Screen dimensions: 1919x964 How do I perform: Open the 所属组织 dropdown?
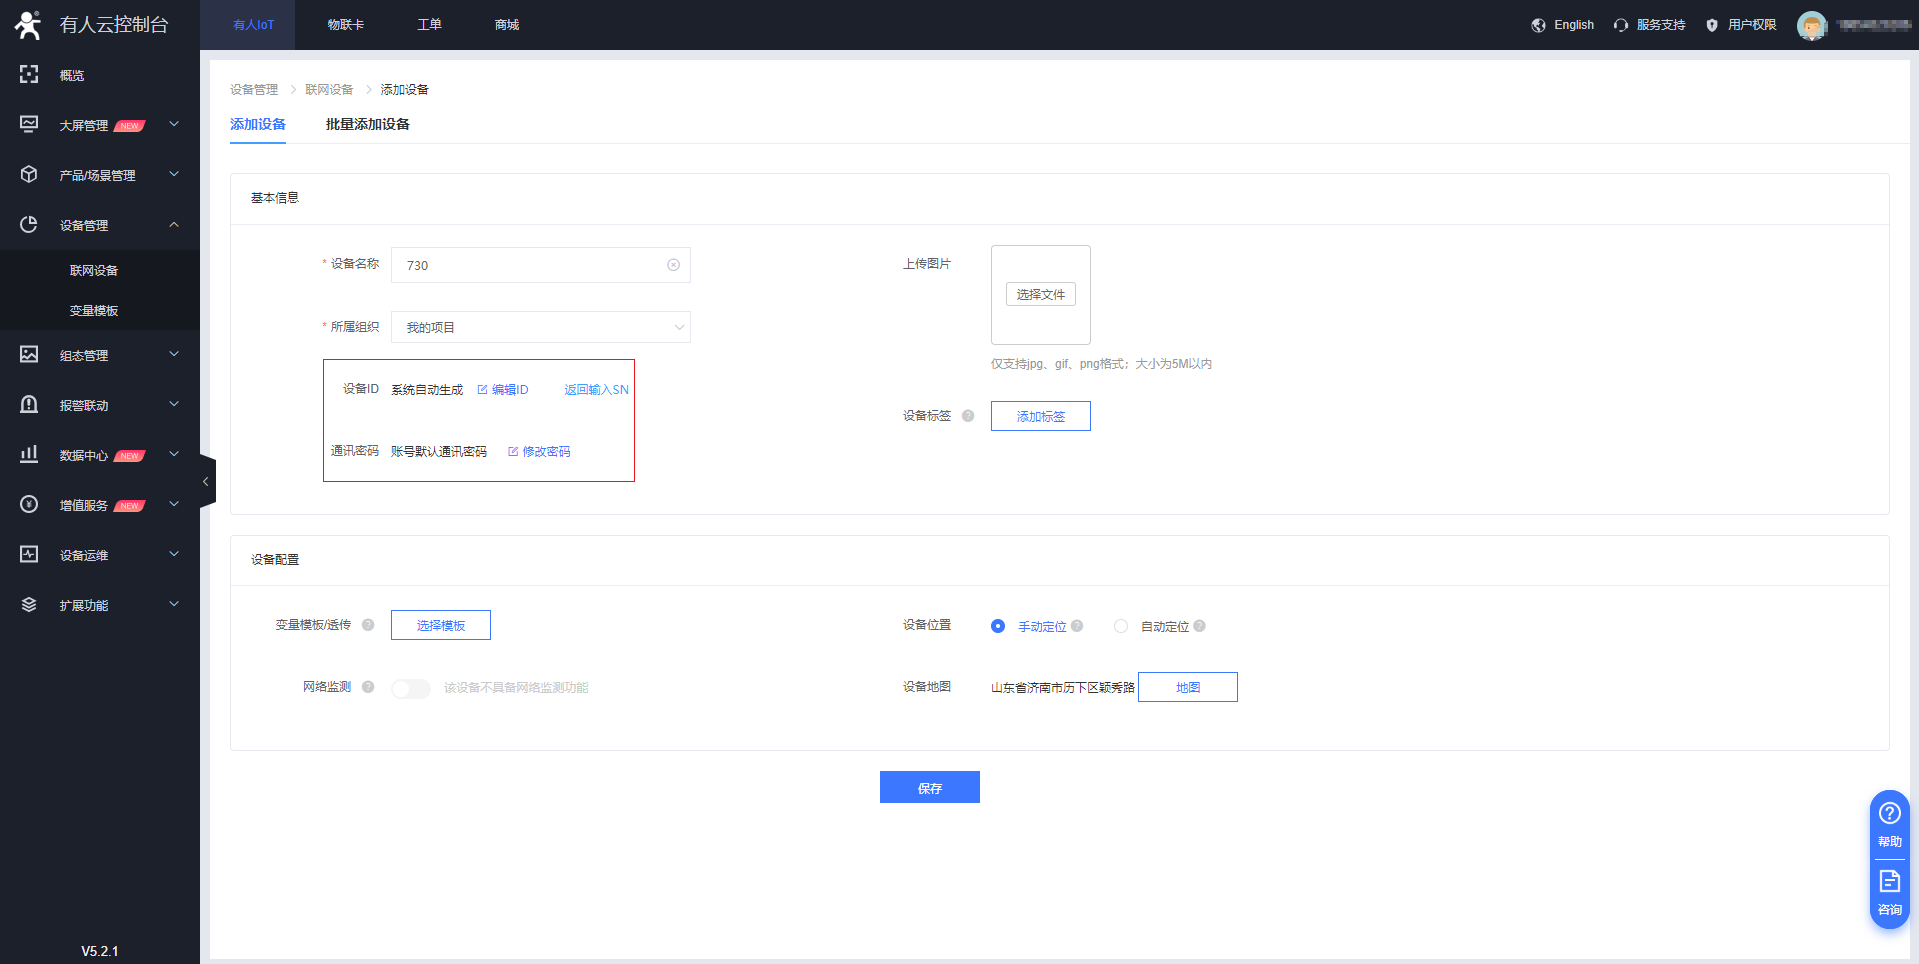(540, 327)
